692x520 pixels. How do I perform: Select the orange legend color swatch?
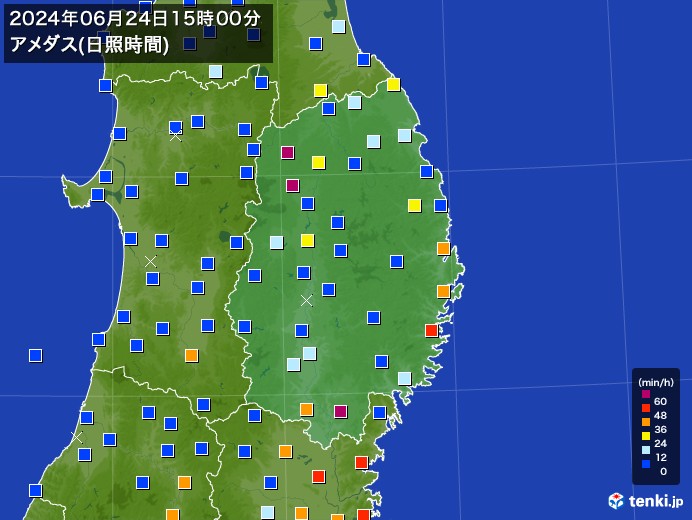click(646, 422)
